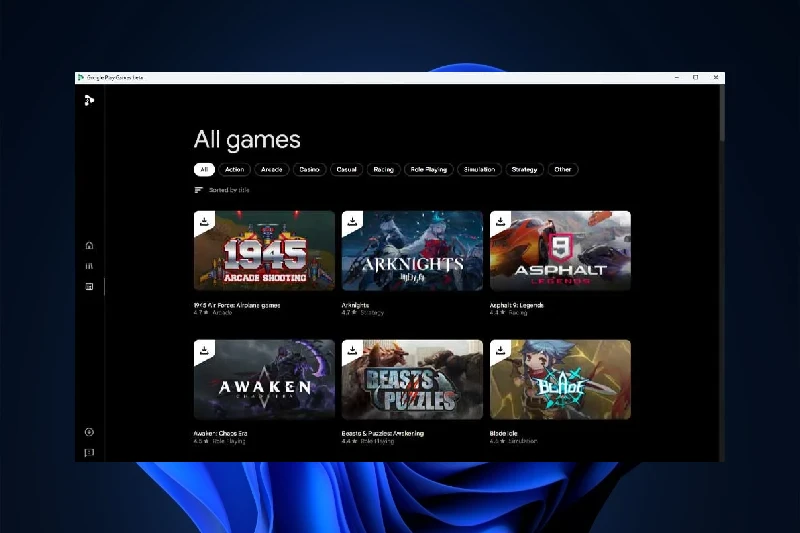Open the Blade Idle game thumbnail
Screen dimensions: 800x533
560,379
